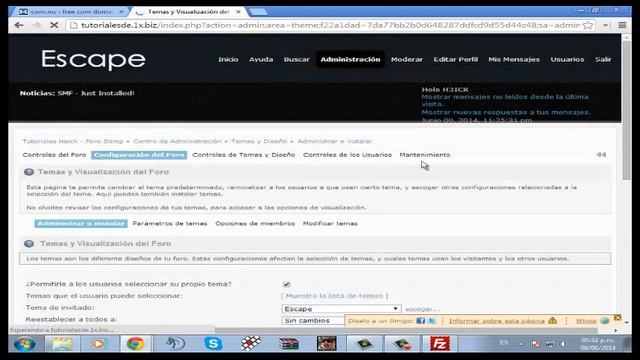640x360 pixels.
Task: Close the Temas y Visualización browser tab
Action: coord(238,12)
